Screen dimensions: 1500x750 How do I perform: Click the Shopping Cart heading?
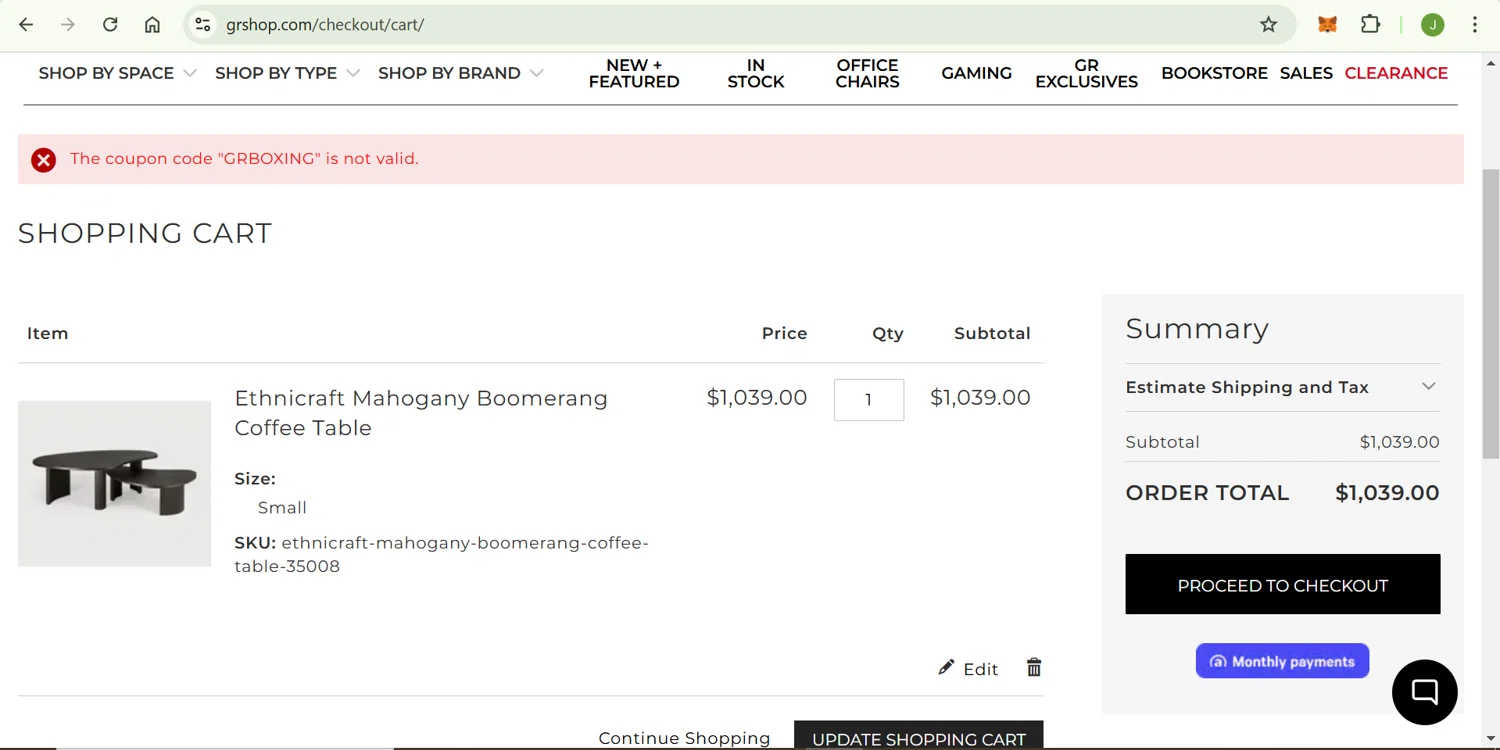point(145,233)
